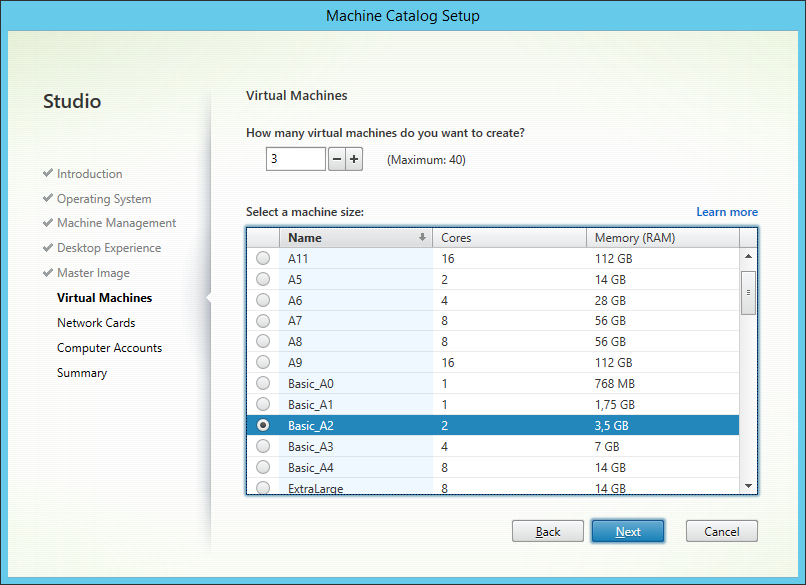This screenshot has height=585, width=806.
Task: Sort by the Memory (RAM) column header
Action: tap(663, 237)
